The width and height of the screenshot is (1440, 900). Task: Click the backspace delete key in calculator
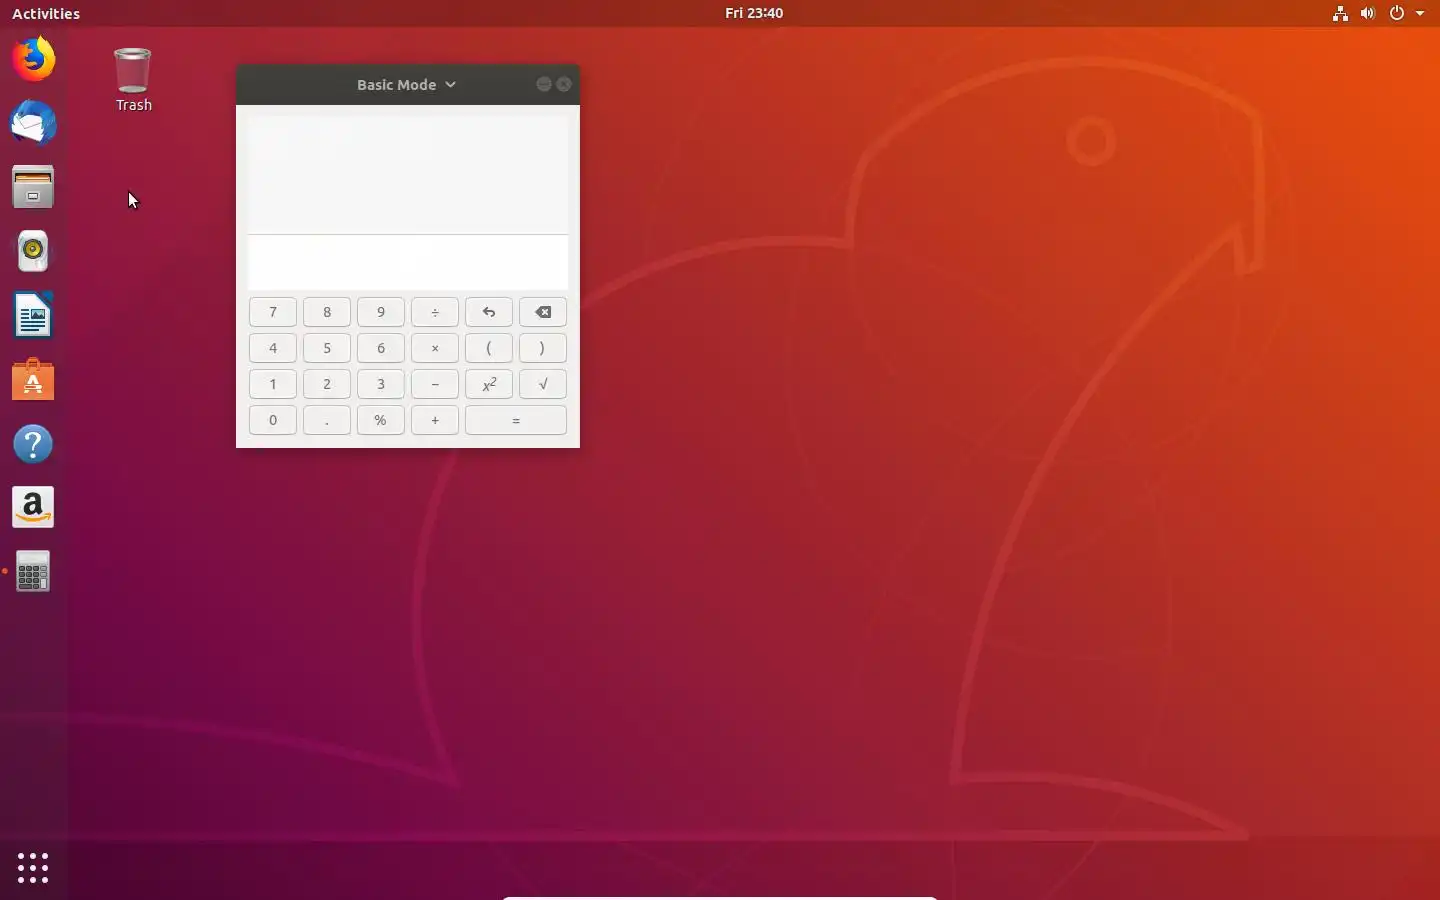click(x=543, y=312)
